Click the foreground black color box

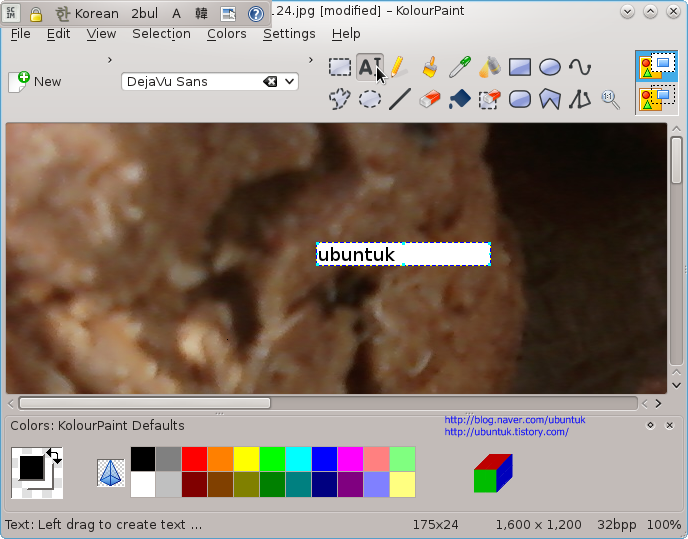click(x=32, y=467)
